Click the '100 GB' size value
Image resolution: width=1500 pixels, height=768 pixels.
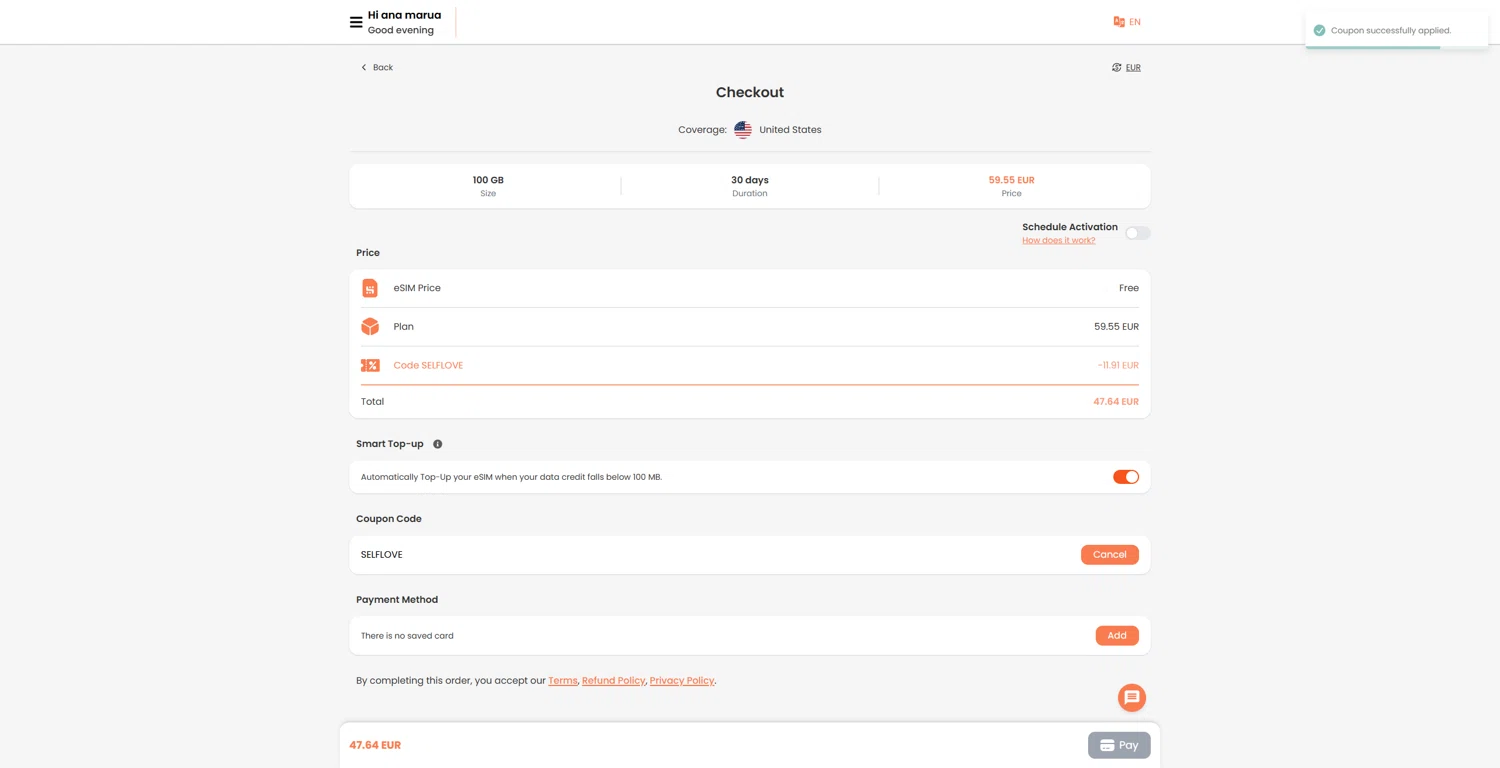pyautogui.click(x=488, y=180)
